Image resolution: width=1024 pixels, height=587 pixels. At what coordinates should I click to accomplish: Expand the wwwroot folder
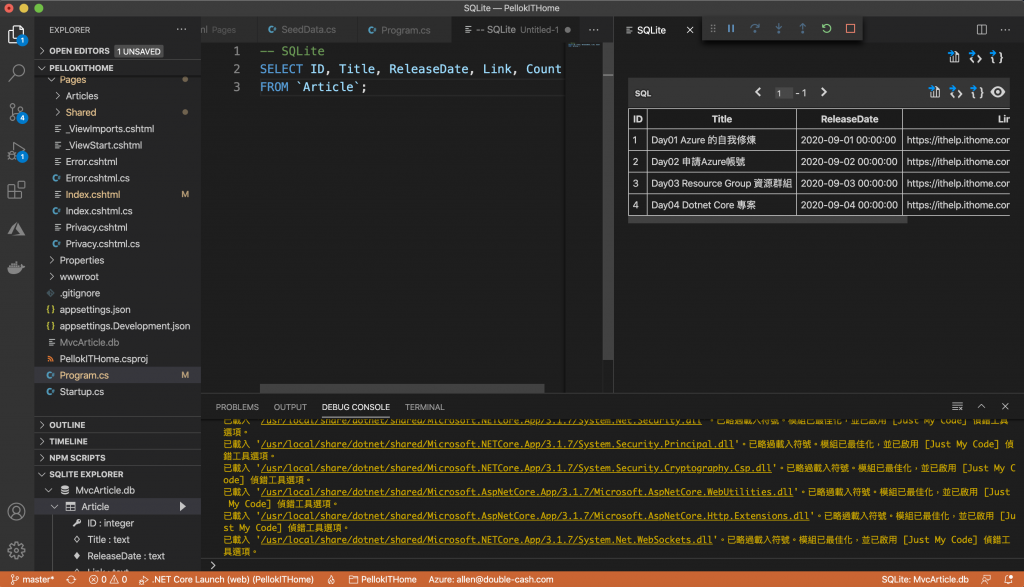(x=79, y=276)
